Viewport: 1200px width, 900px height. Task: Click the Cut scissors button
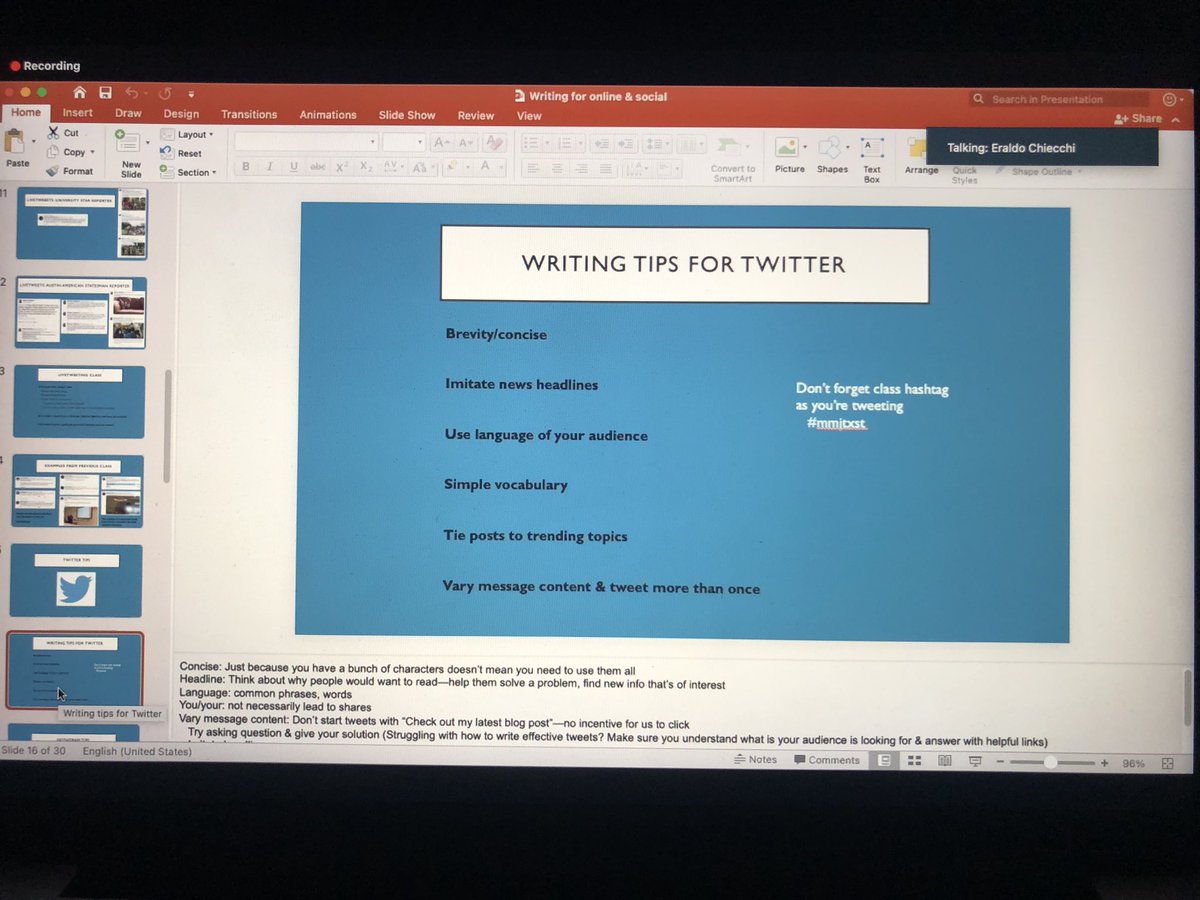click(63, 133)
